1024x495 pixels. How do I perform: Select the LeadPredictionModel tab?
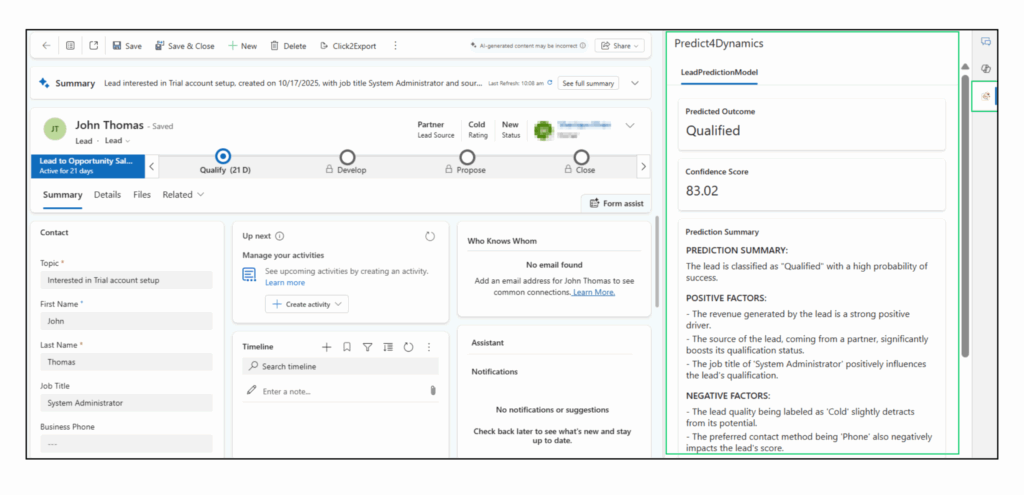(719, 72)
